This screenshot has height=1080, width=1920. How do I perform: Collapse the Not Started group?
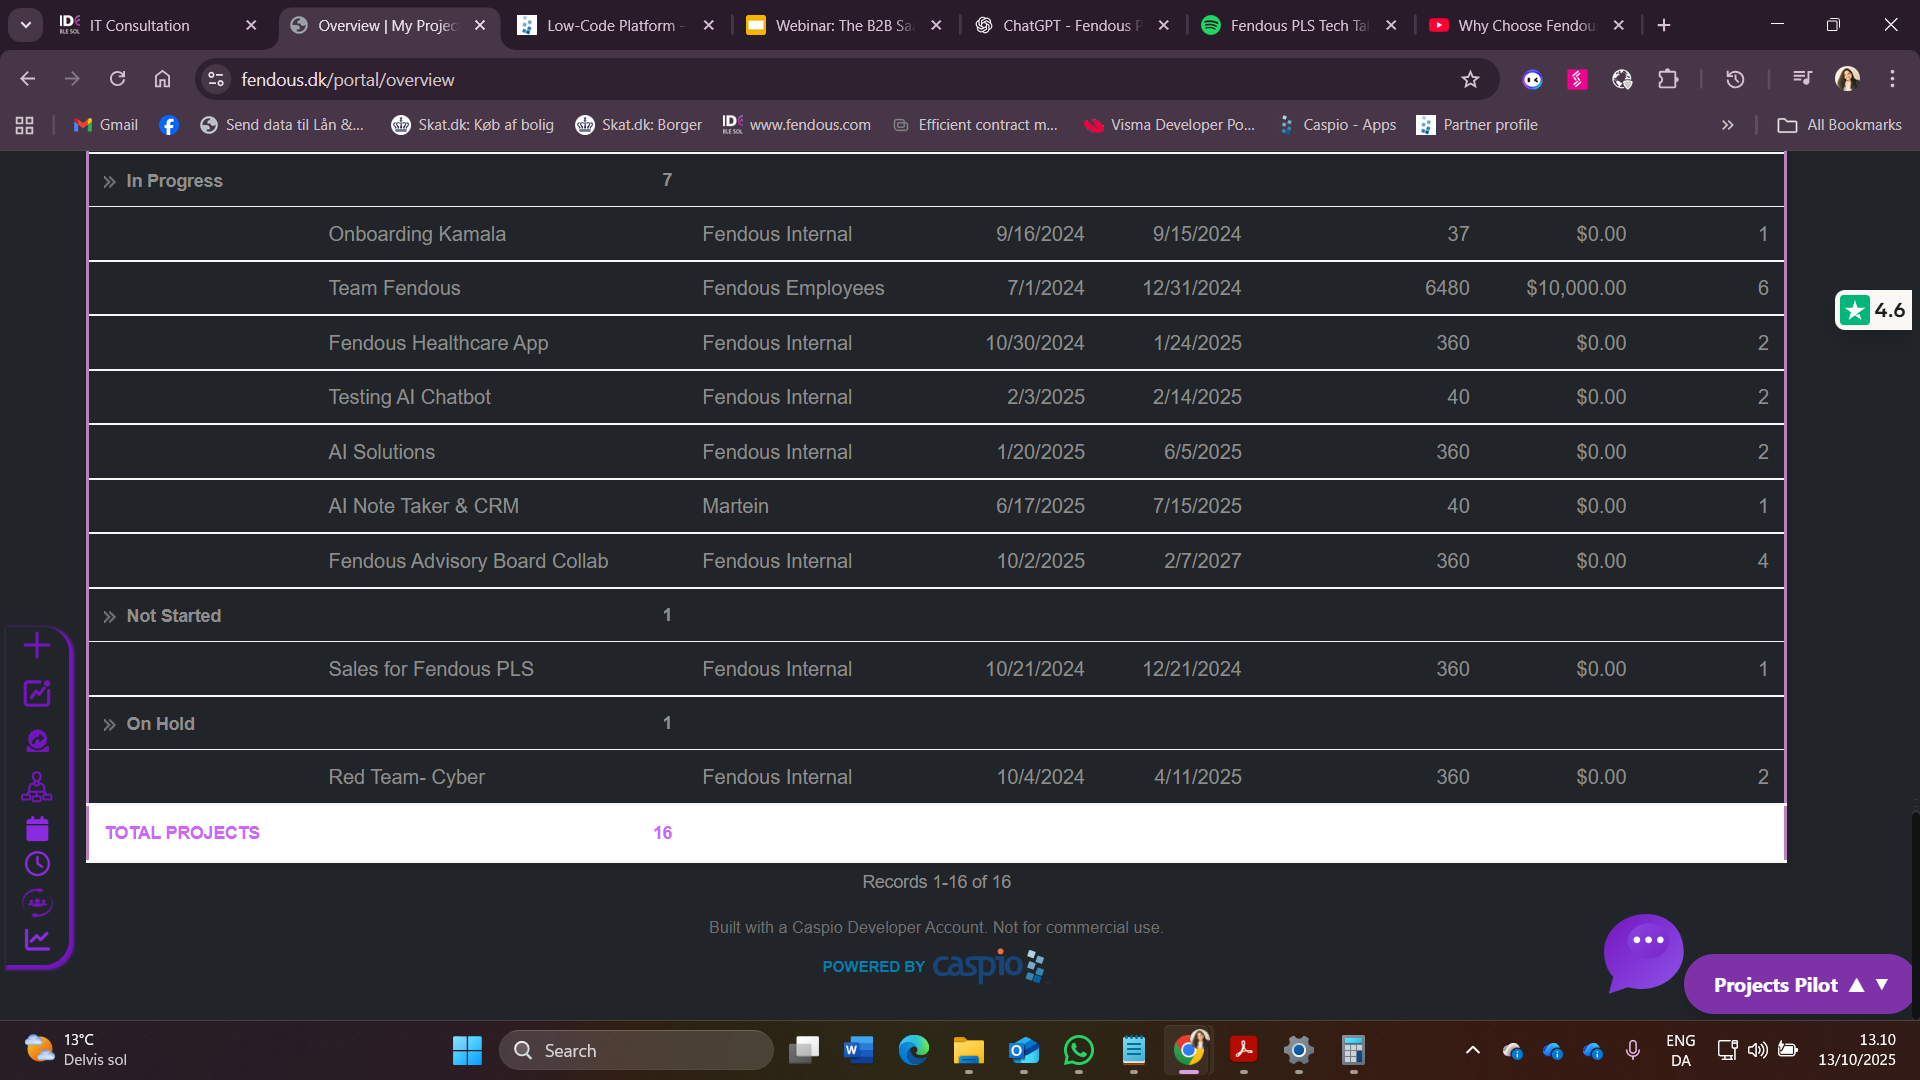click(109, 617)
